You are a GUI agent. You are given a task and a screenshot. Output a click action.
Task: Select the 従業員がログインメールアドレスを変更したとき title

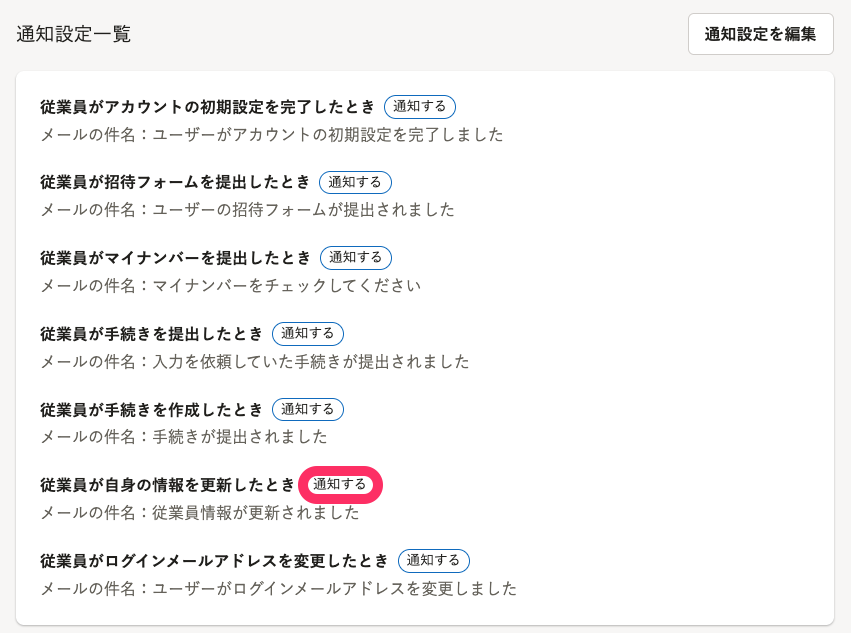215,561
